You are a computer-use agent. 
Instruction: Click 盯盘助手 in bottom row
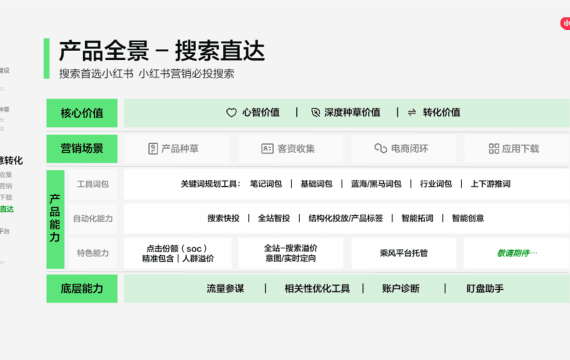(485, 289)
